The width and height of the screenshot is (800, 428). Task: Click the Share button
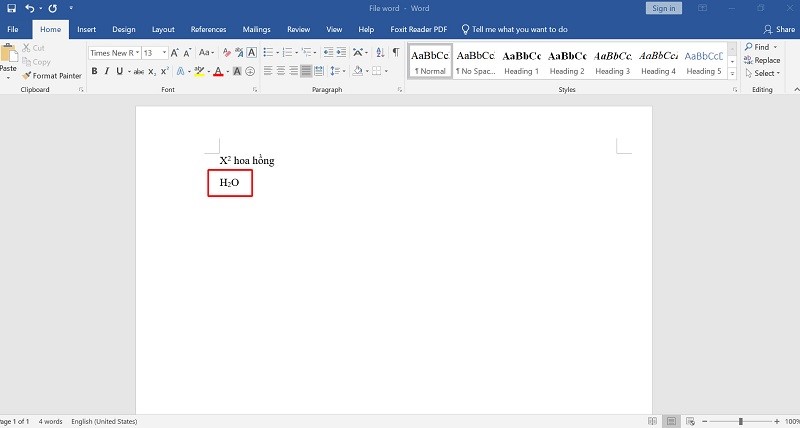pos(779,30)
